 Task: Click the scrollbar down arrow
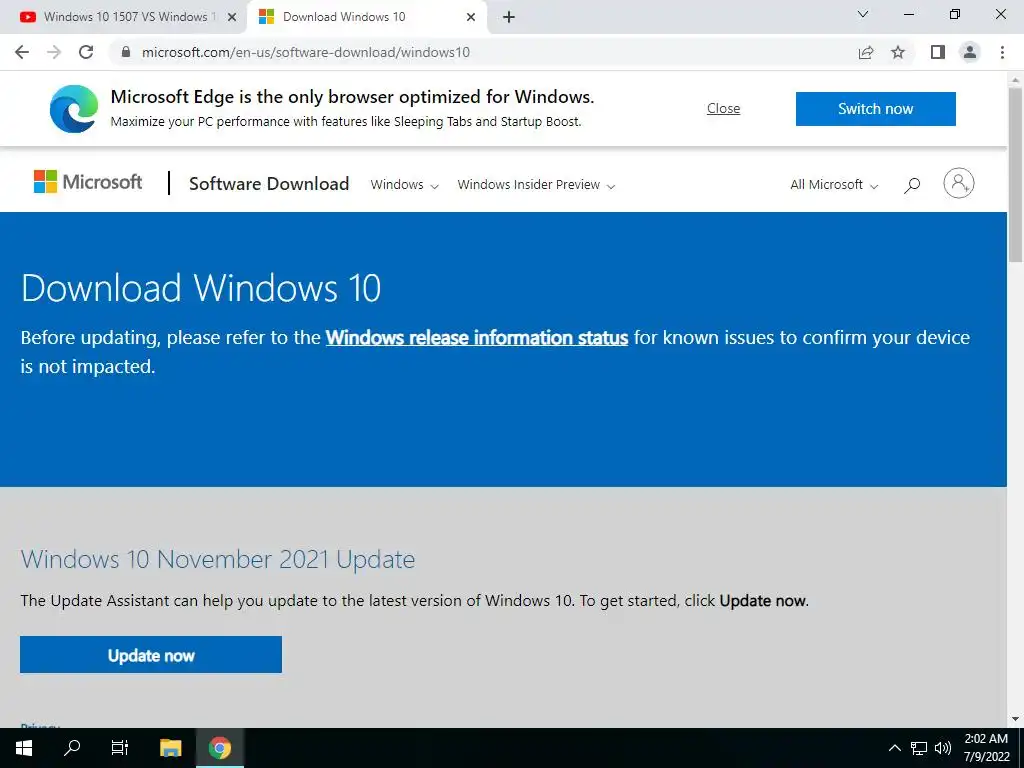click(x=1015, y=719)
